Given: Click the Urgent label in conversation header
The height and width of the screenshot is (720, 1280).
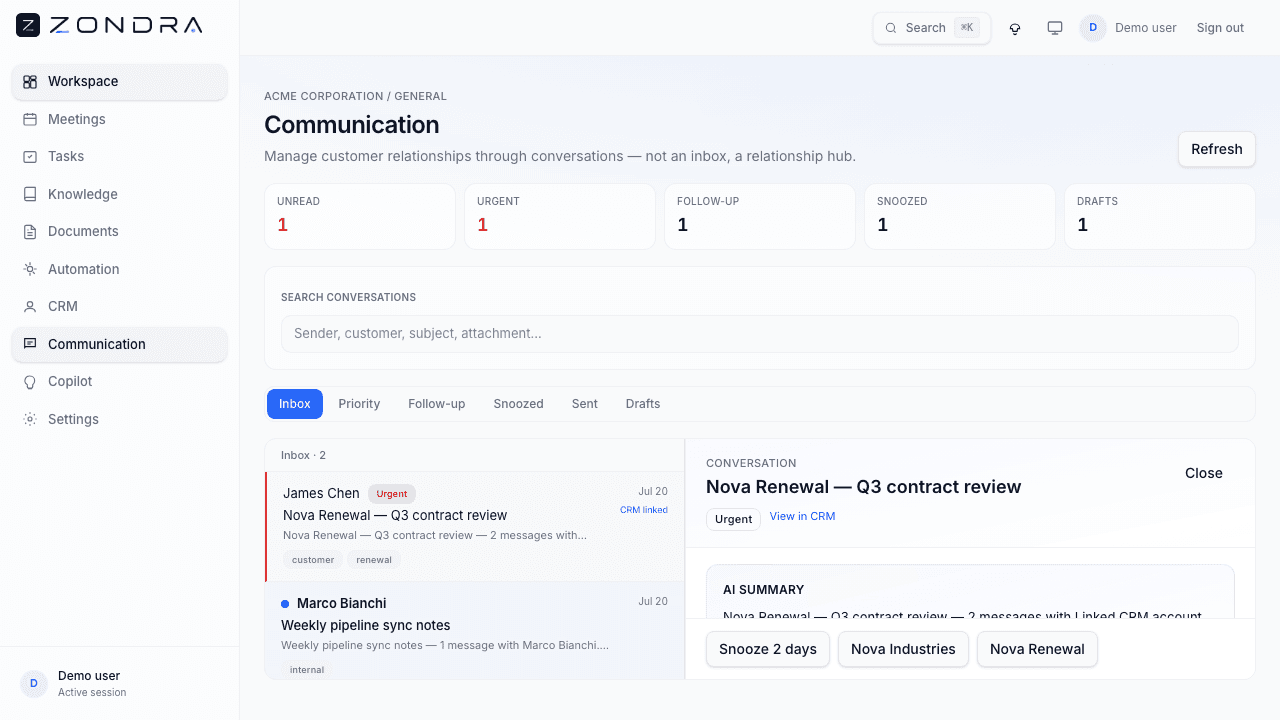Looking at the screenshot, I should [x=734, y=519].
